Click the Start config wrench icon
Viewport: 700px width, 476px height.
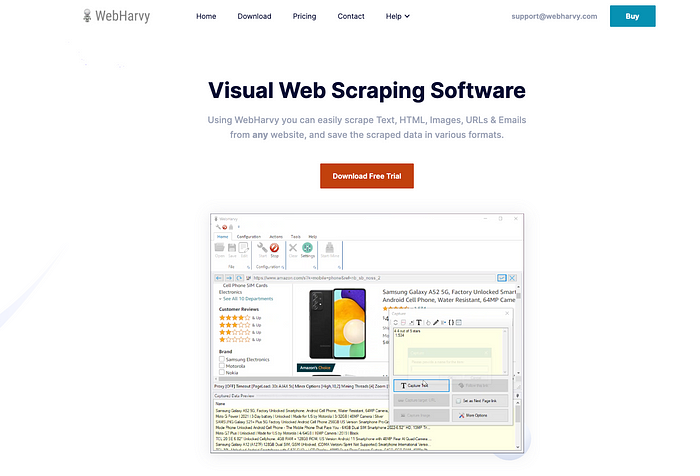pos(262,250)
